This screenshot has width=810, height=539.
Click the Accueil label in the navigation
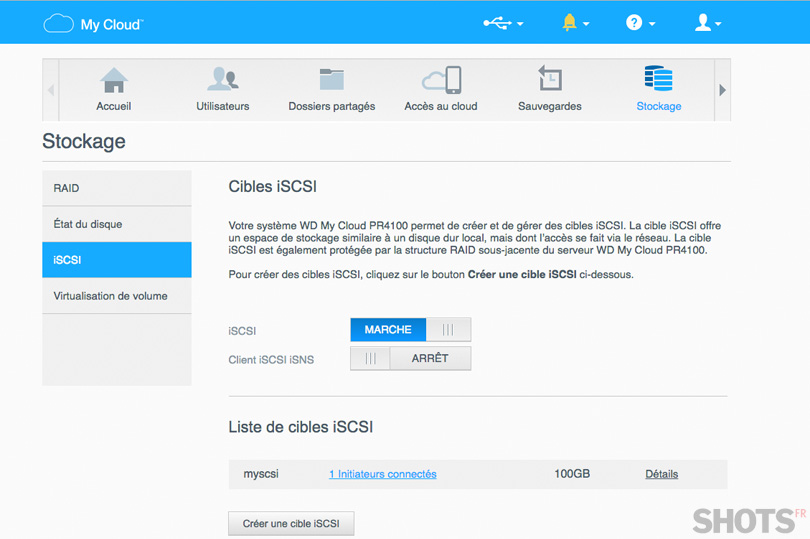[x=114, y=106]
